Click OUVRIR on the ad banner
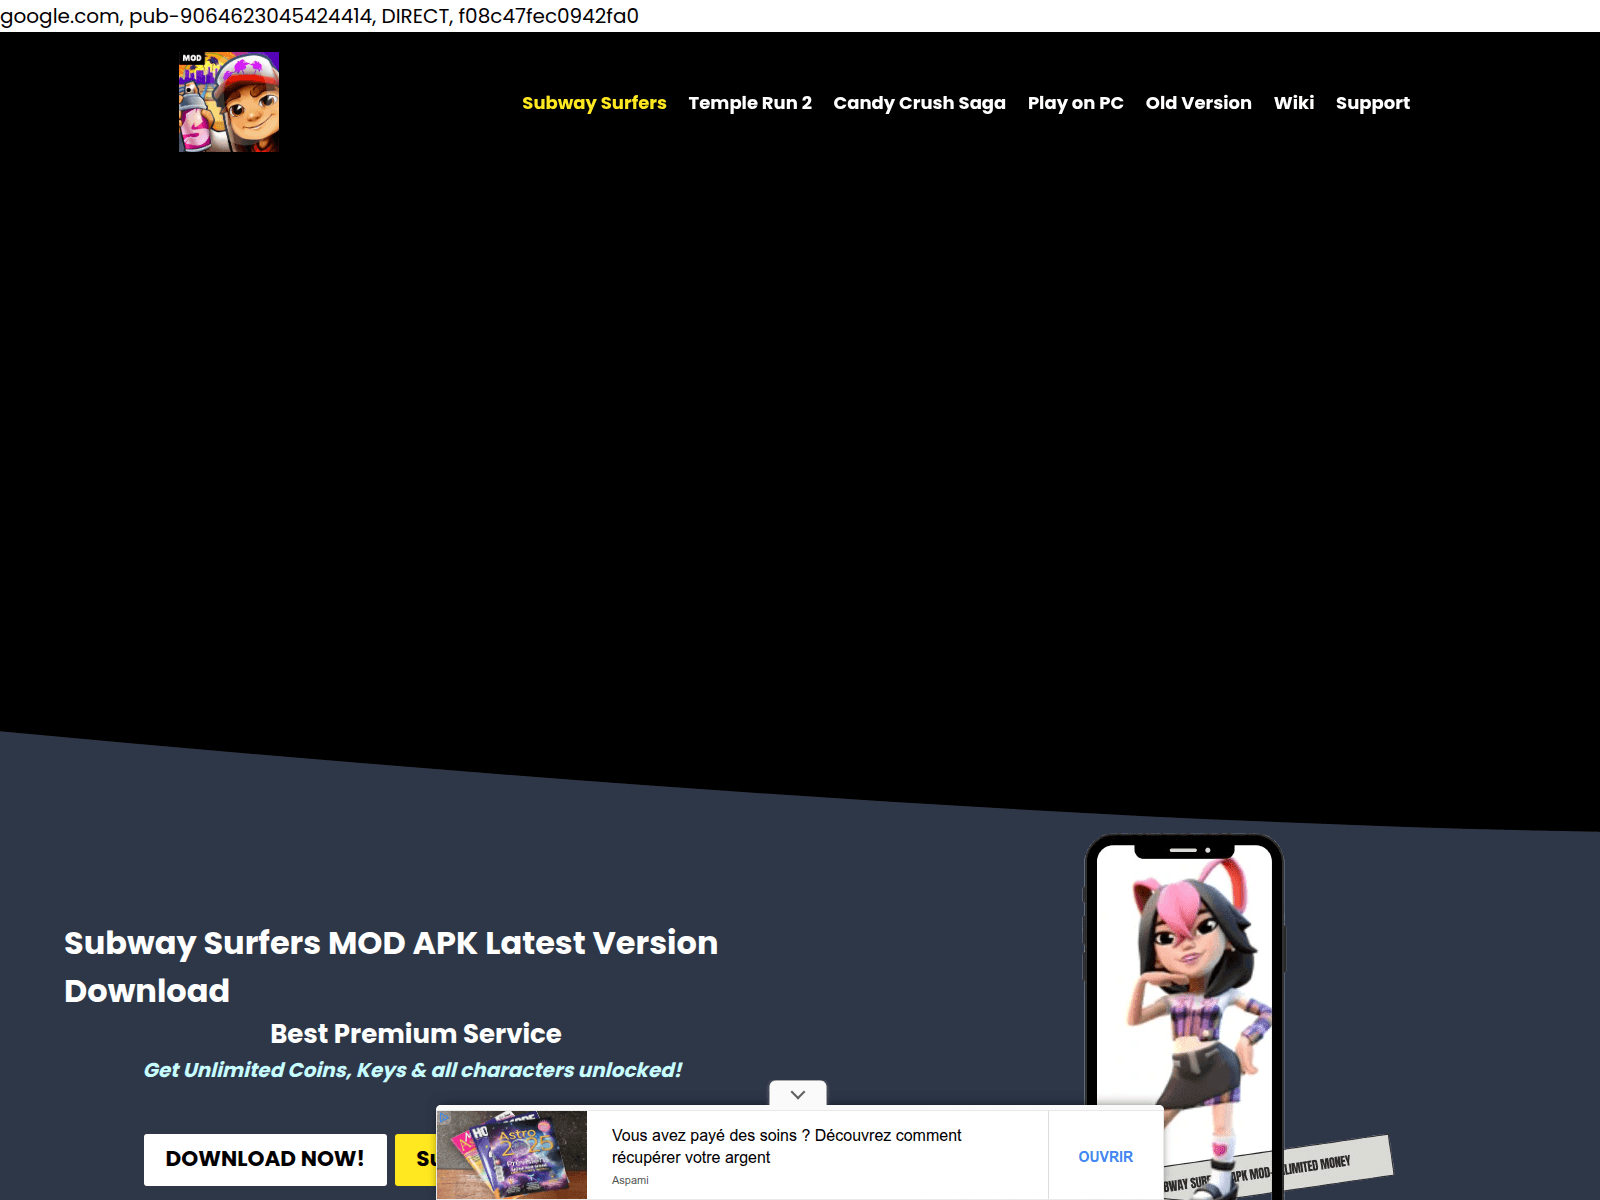1600x1200 pixels. tap(1105, 1156)
